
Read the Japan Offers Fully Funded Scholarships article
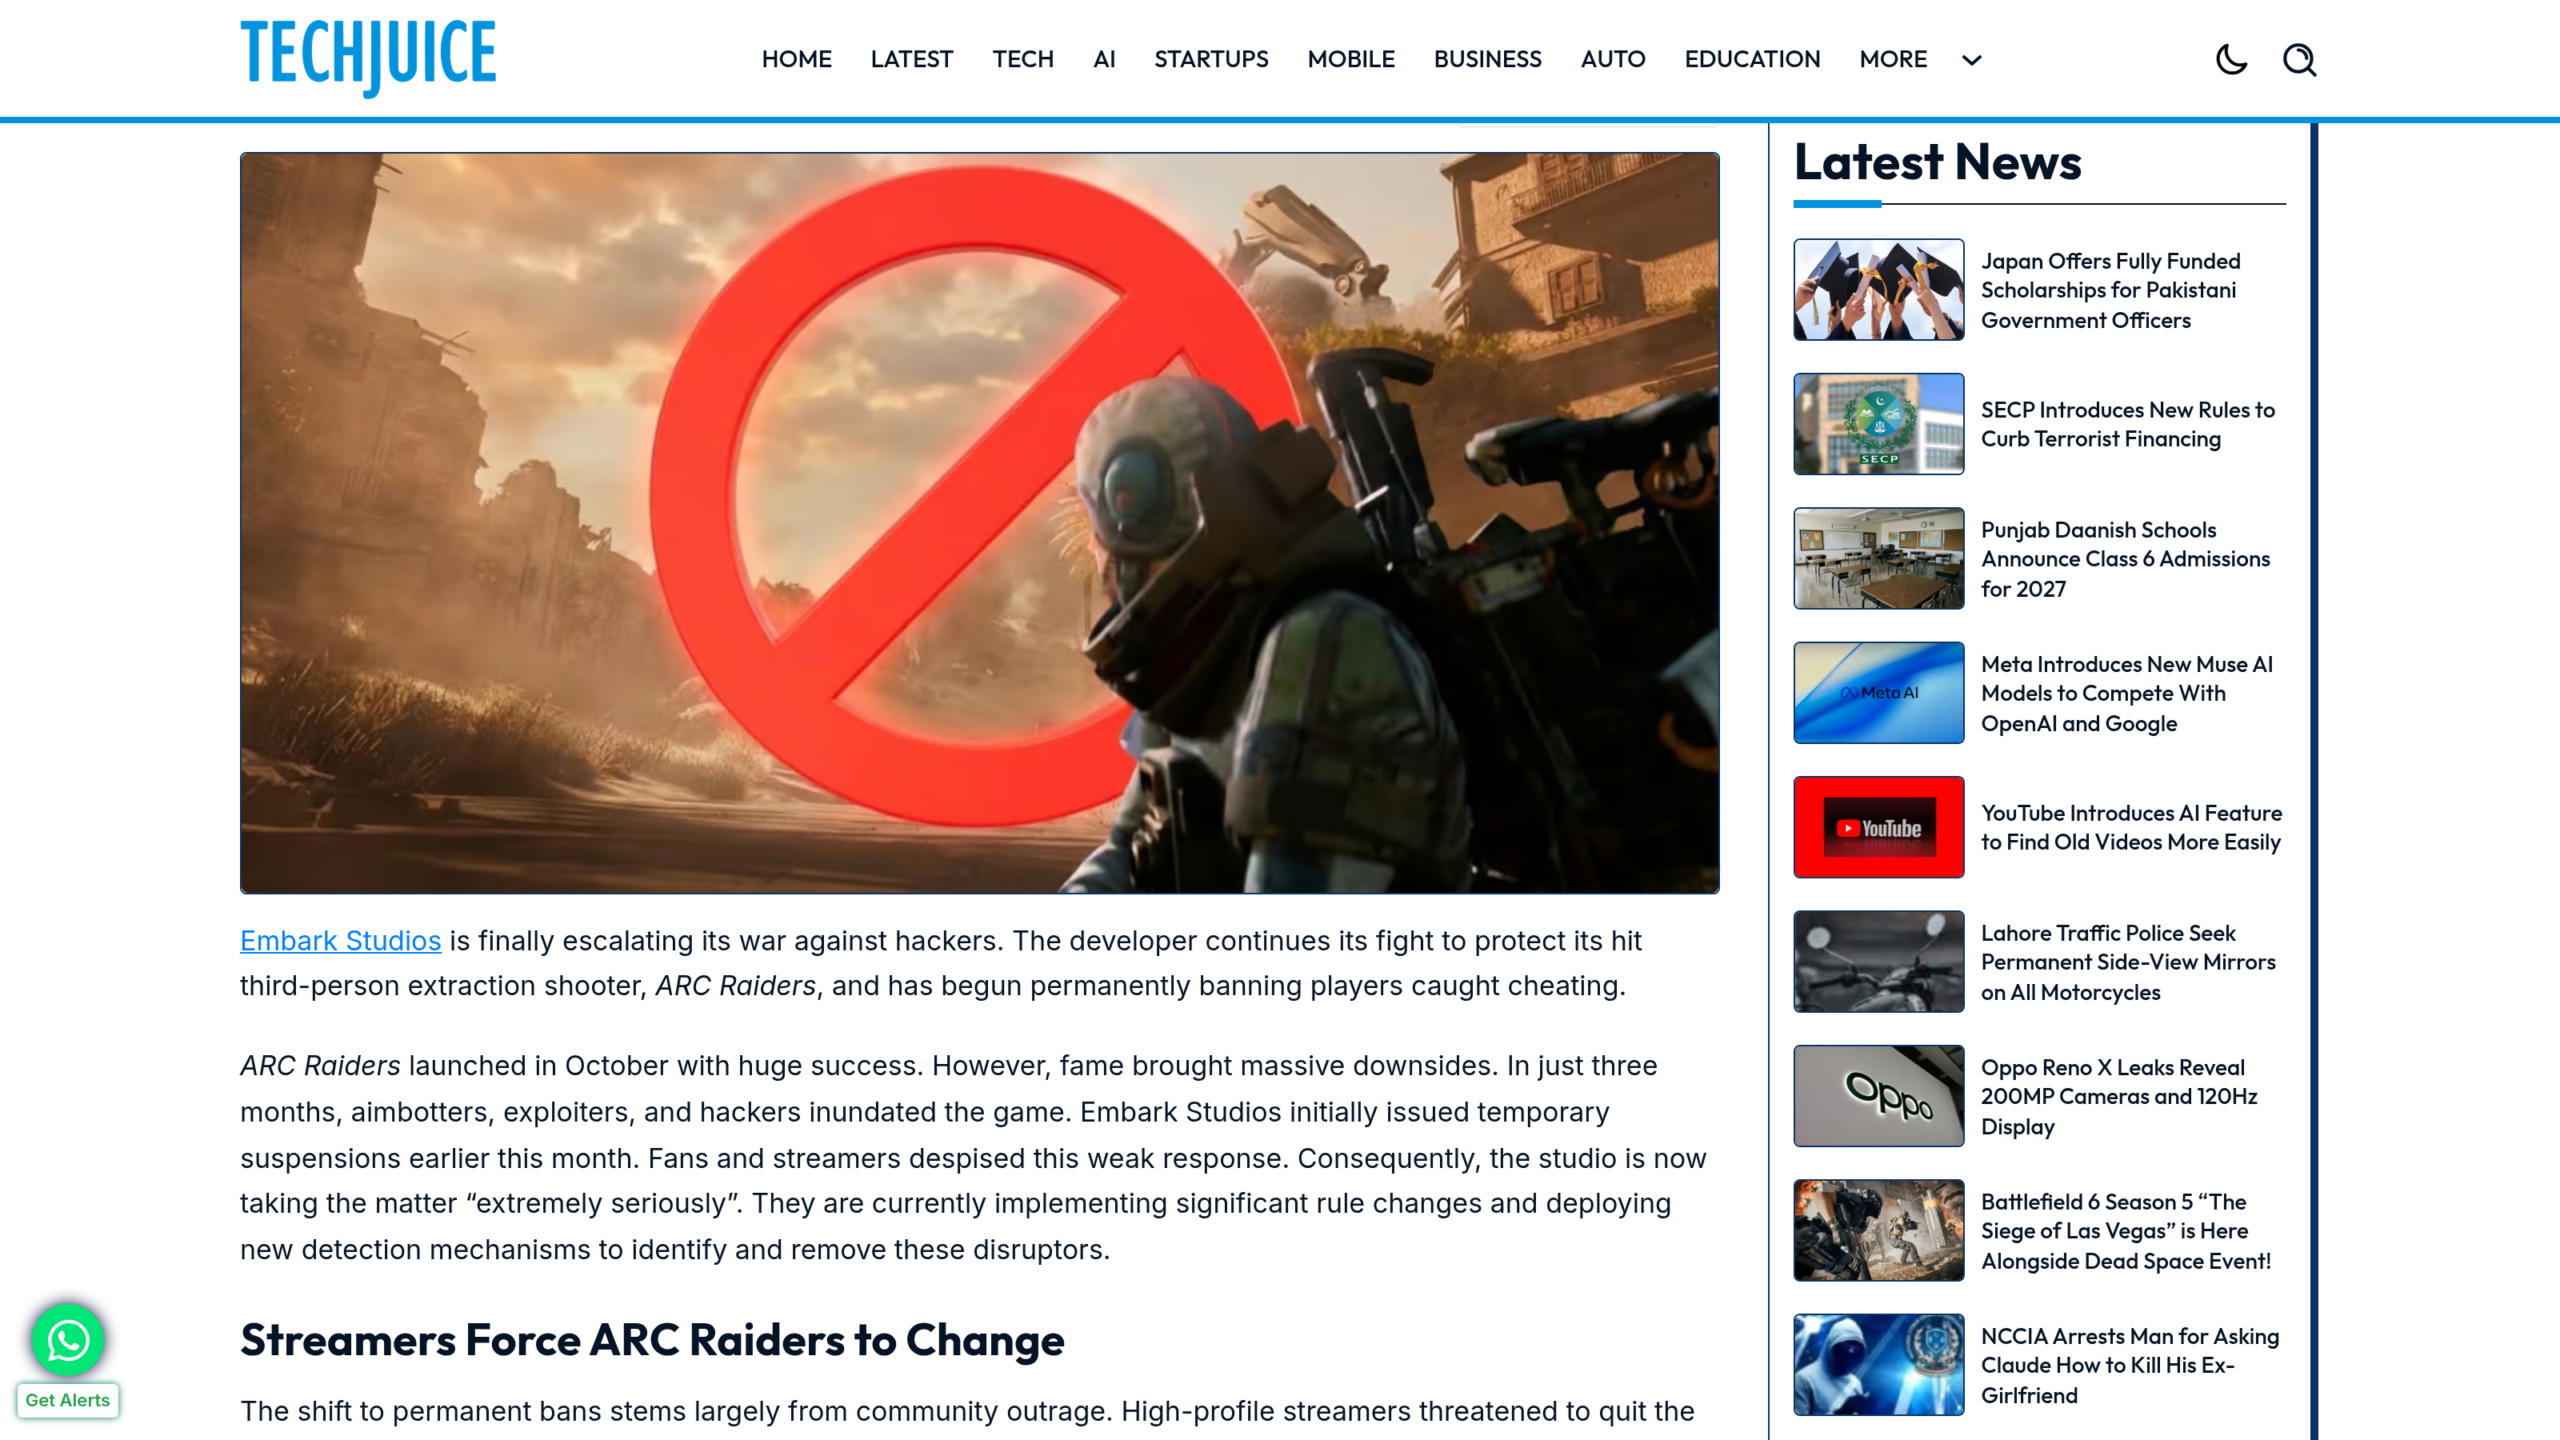point(2111,290)
